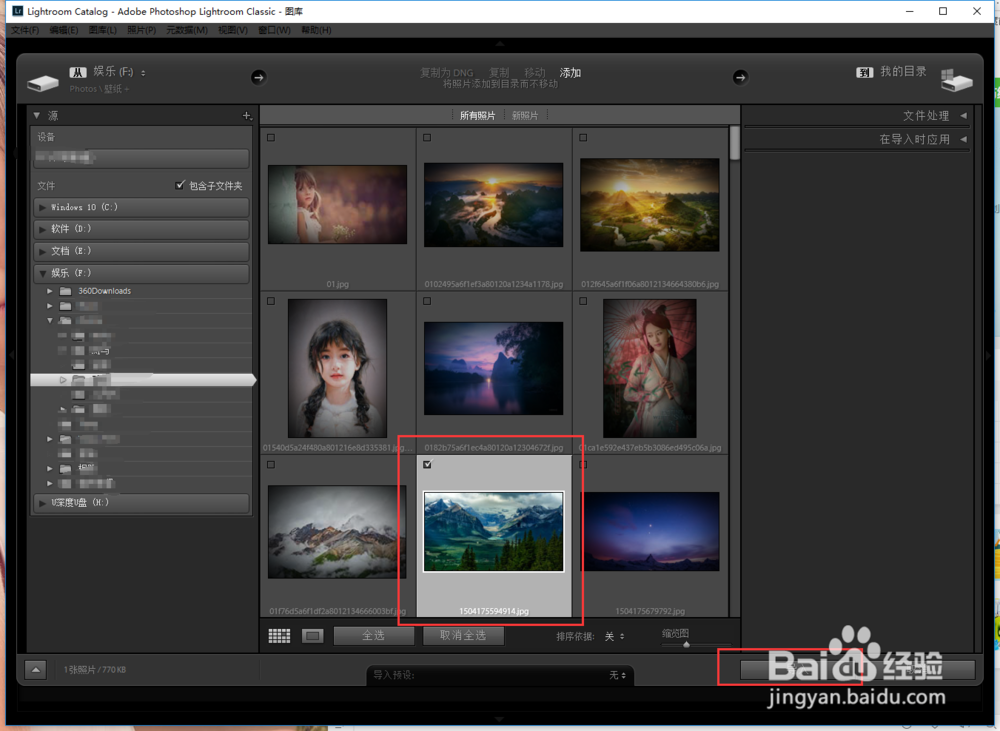Check the 01.jpg thumbnail checkbox
This screenshot has width=1000, height=731.
[x=271, y=138]
